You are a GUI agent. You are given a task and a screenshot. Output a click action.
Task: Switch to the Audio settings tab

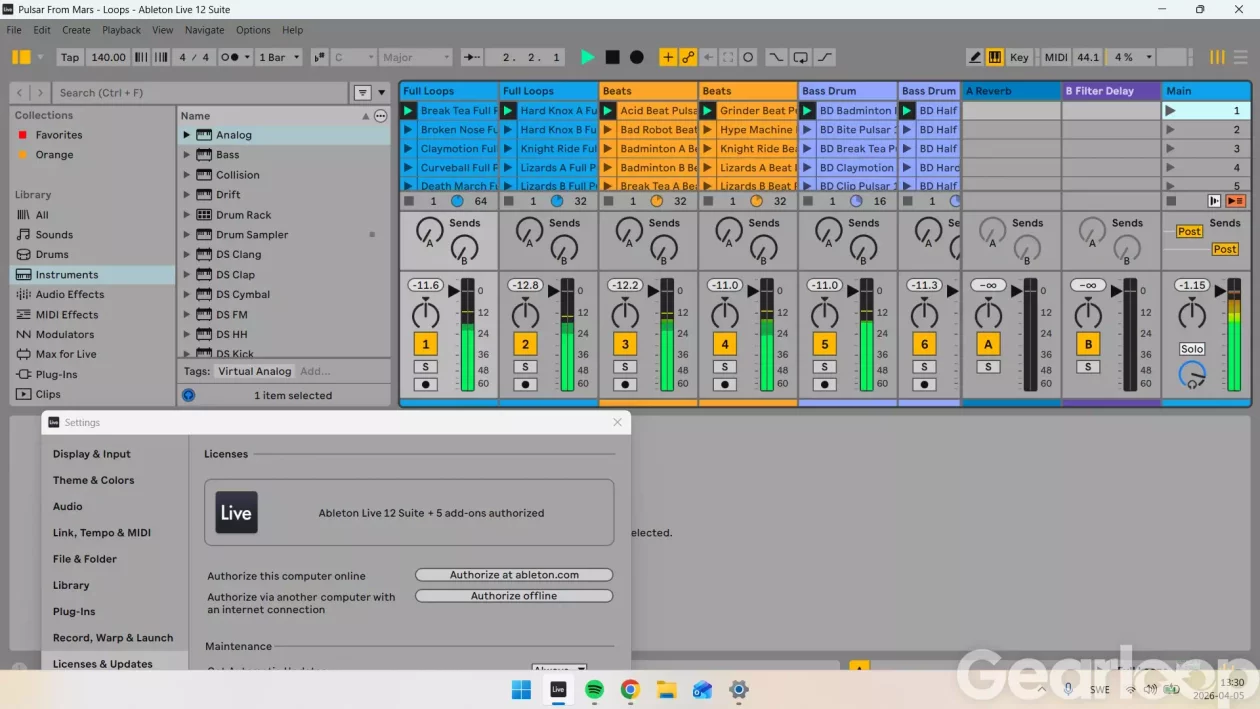point(68,506)
